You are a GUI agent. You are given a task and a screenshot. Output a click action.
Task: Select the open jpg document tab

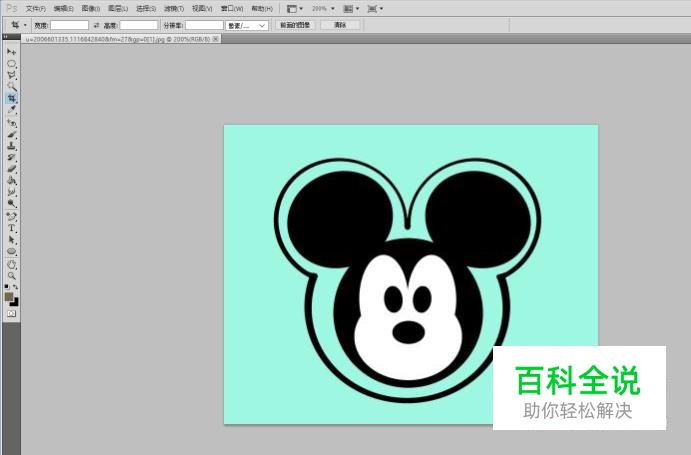[x=118, y=39]
